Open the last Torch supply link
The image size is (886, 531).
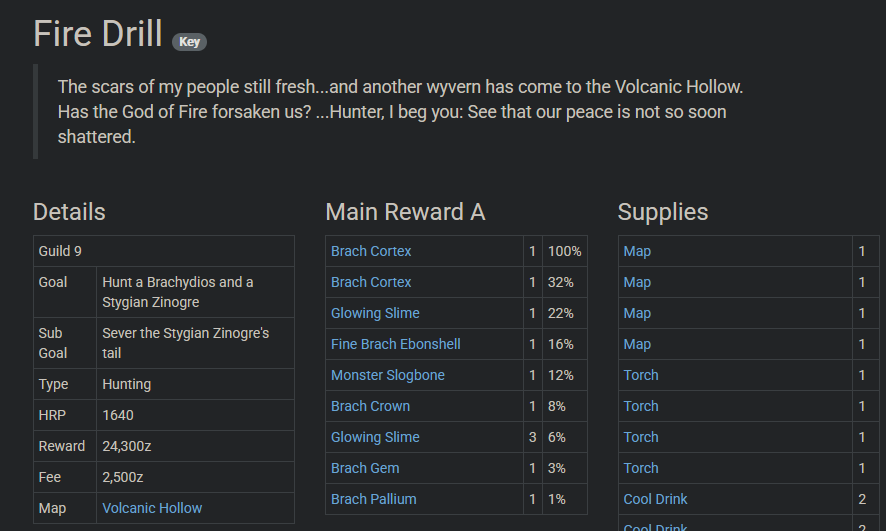point(641,468)
